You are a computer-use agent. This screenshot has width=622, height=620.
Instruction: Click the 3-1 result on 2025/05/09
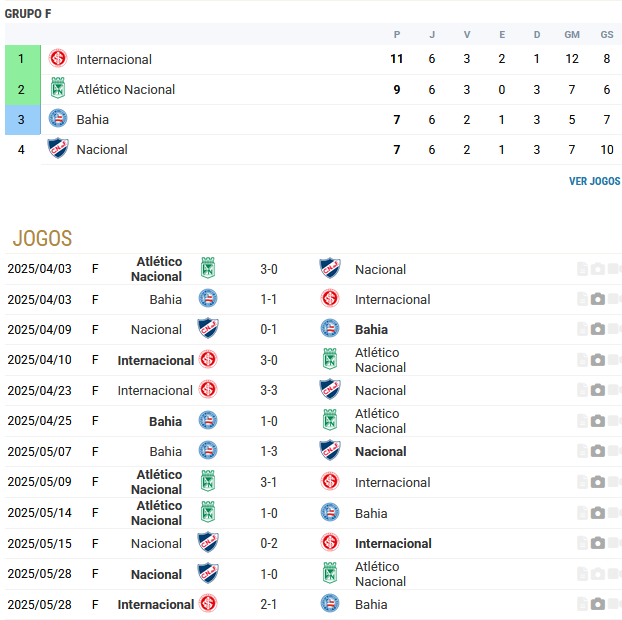[x=269, y=482]
